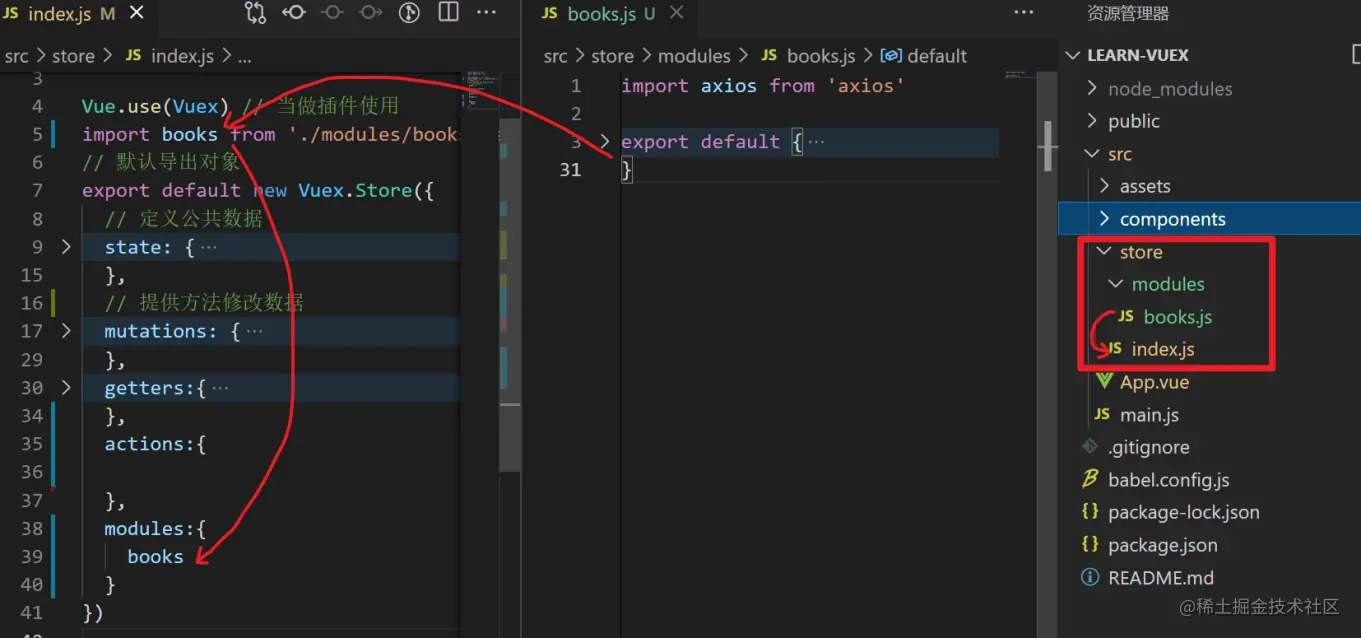Click 'actions:{' on line 35
1361x638 pixels.
click(x=155, y=443)
